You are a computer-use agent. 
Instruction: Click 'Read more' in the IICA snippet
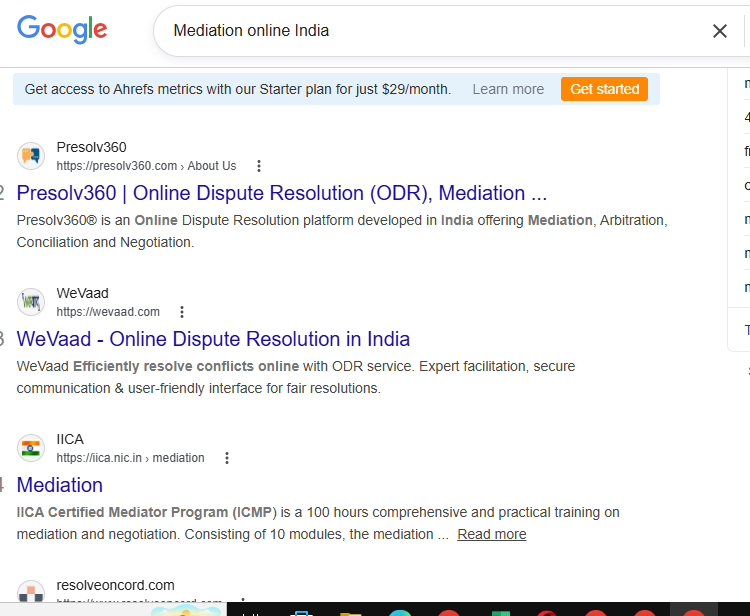pos(492,534)
